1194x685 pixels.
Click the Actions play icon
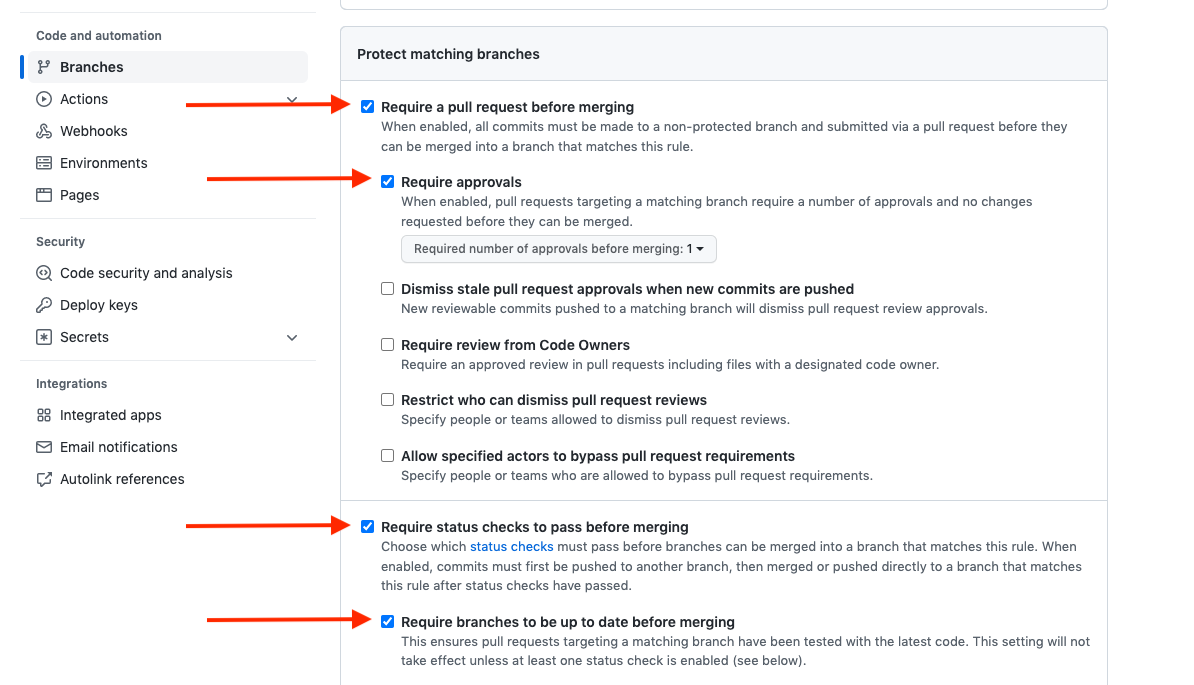coord(44,99)
